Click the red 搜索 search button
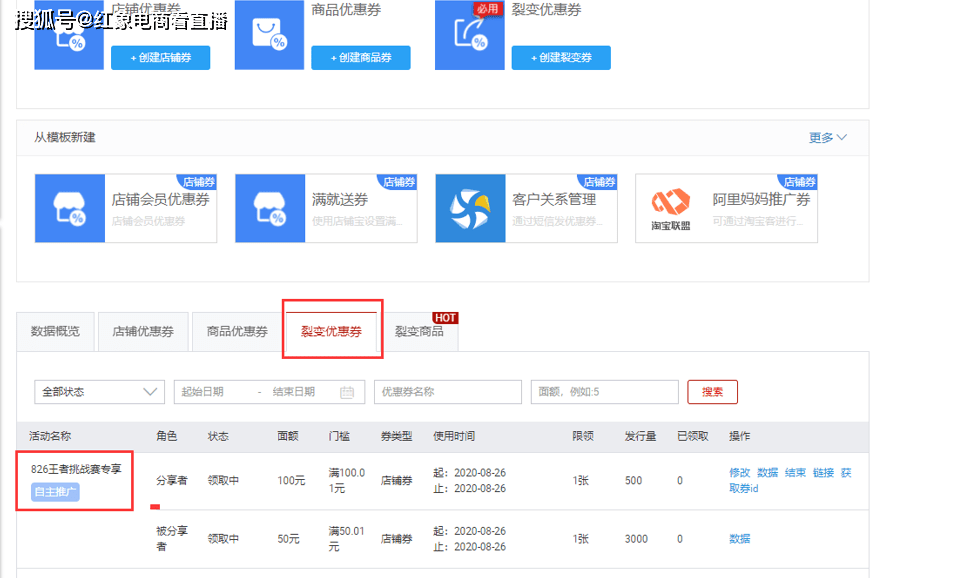Image resolution: width=975 pixels, height=578 pixels. (x=713, y=392)
